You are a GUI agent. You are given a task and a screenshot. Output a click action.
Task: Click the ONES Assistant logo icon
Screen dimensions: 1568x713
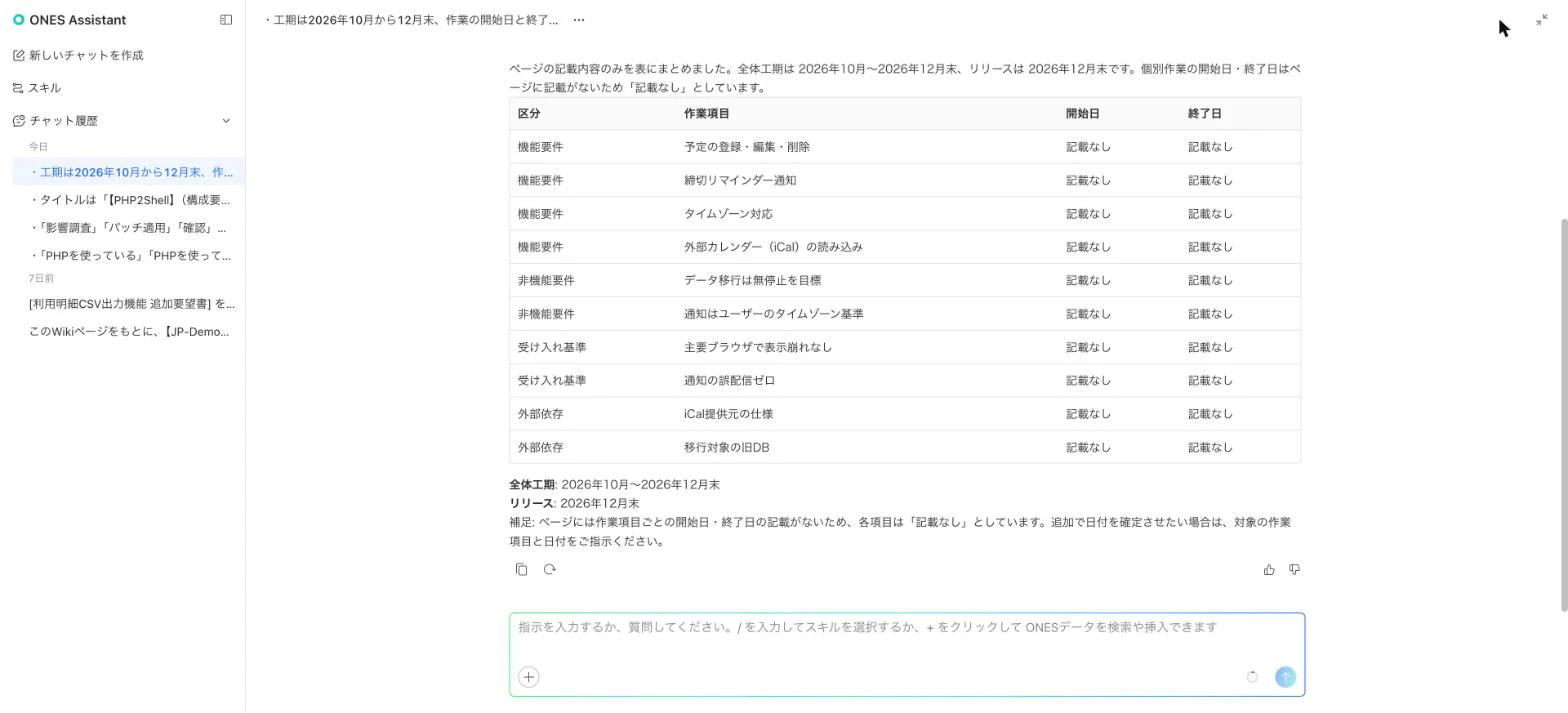pyautogui.click(x=18, y=20)
